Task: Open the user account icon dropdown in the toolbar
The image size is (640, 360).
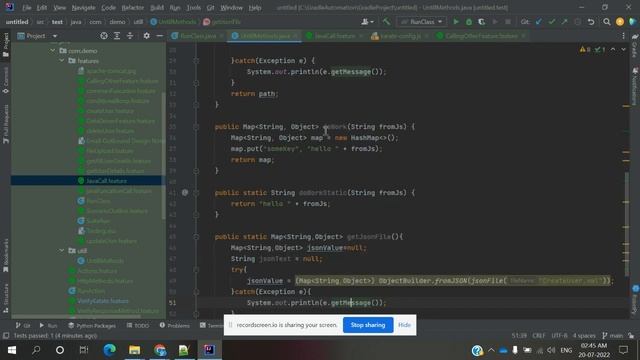Action: 367,22
